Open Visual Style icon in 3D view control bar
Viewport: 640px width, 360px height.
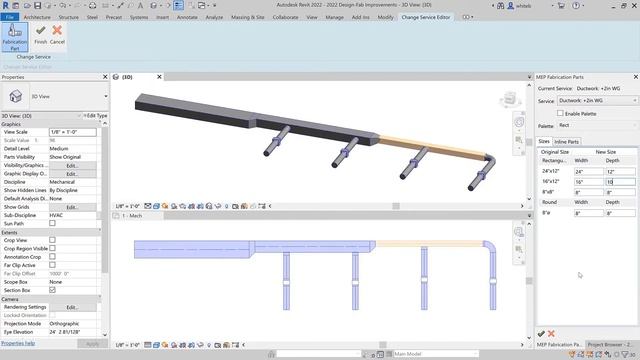tap(156, 206)
